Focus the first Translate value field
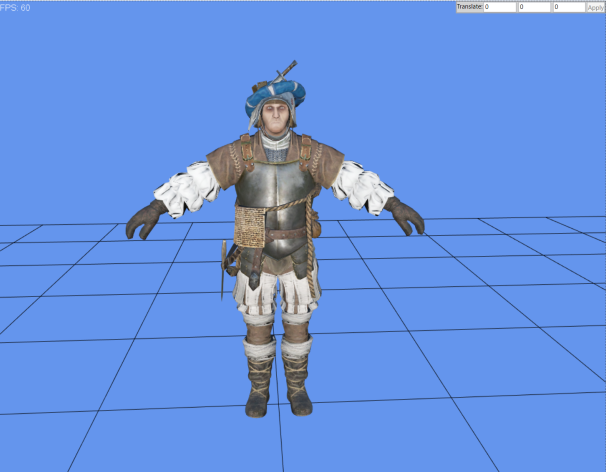Screen dimensions: 606x472 tap(500, 7)
